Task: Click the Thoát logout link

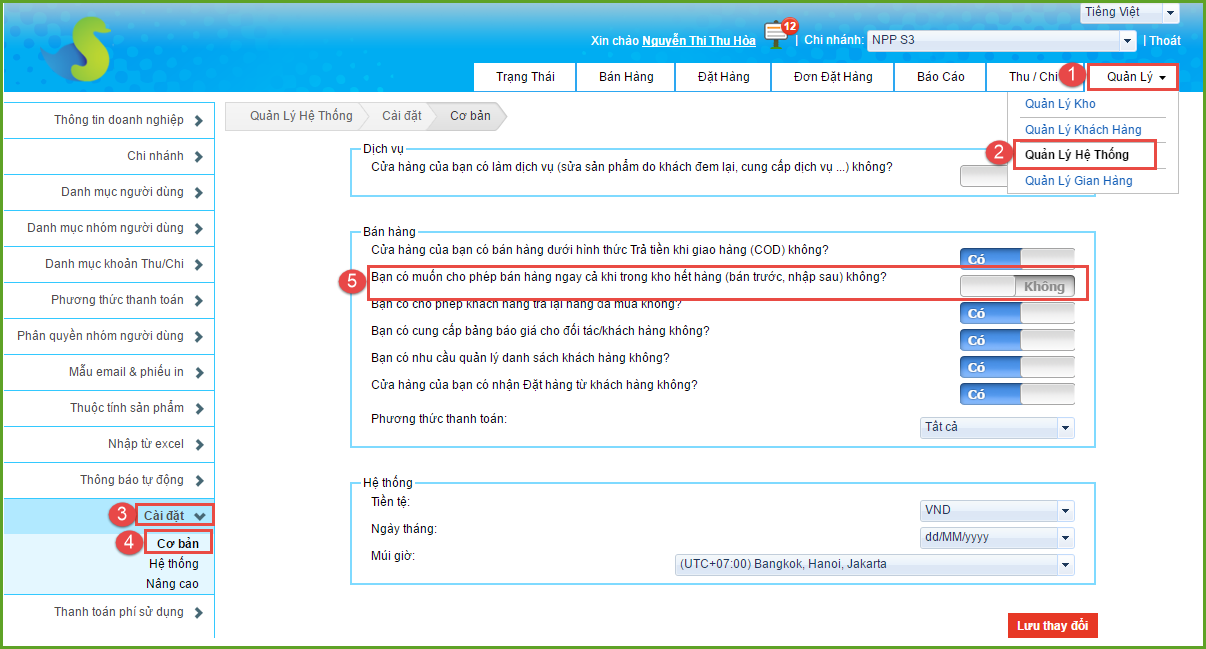Action: click(x=1164, y=41)
